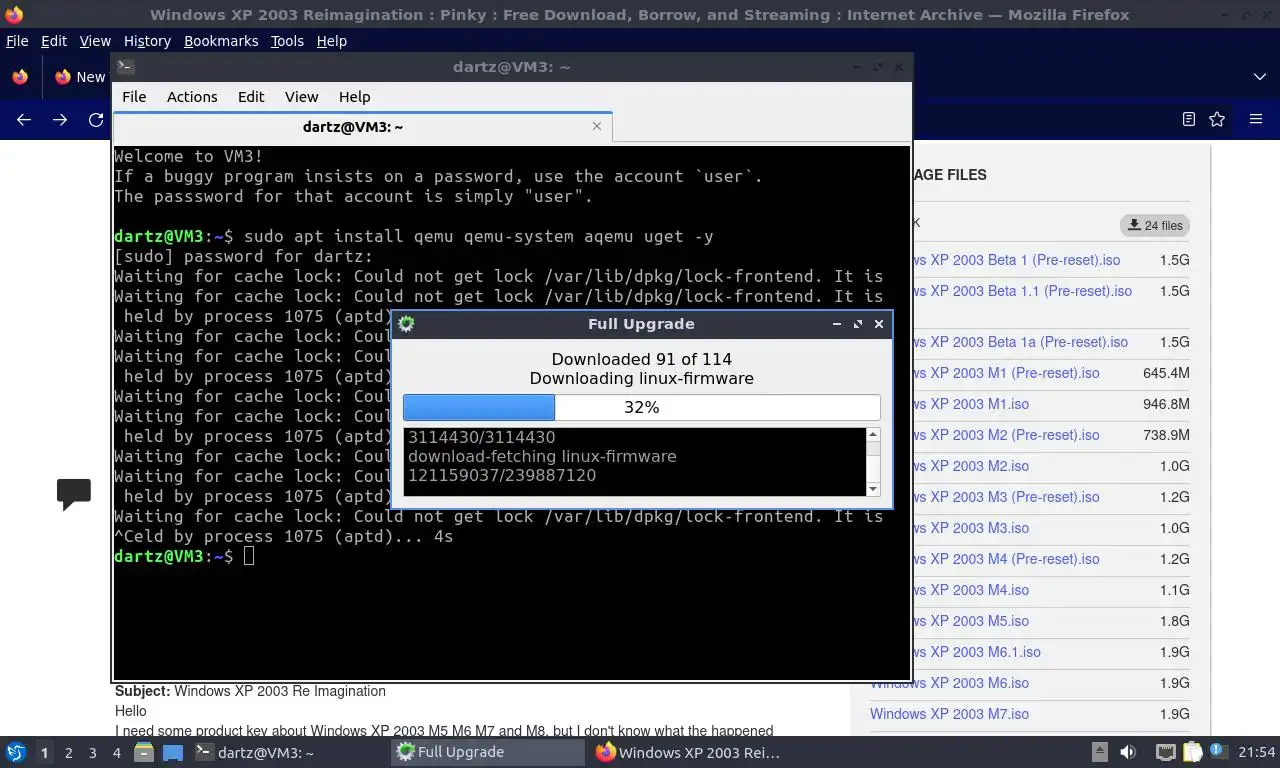Open the list all tabs chevron
Viewport: 1280px width, 768px height.
click(x=1259, y=76)
